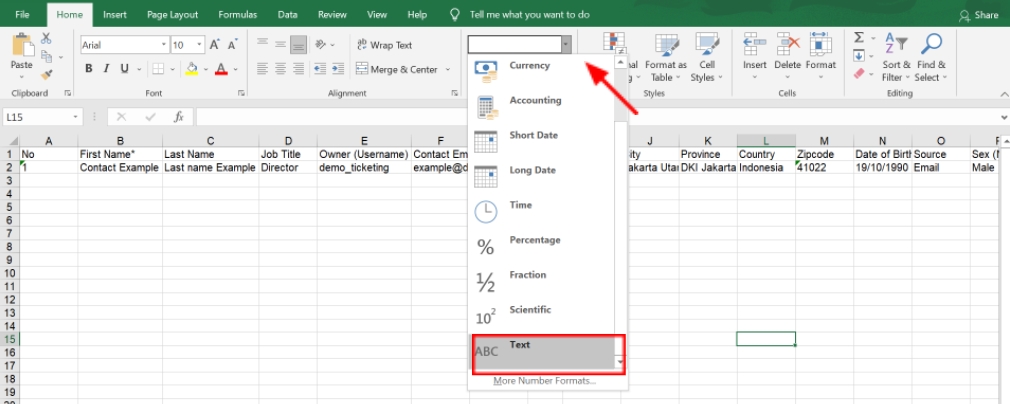Toggle Wrap Text
Image resolution: width=1010 pixels, height=404 pixels.
[383, 45]
